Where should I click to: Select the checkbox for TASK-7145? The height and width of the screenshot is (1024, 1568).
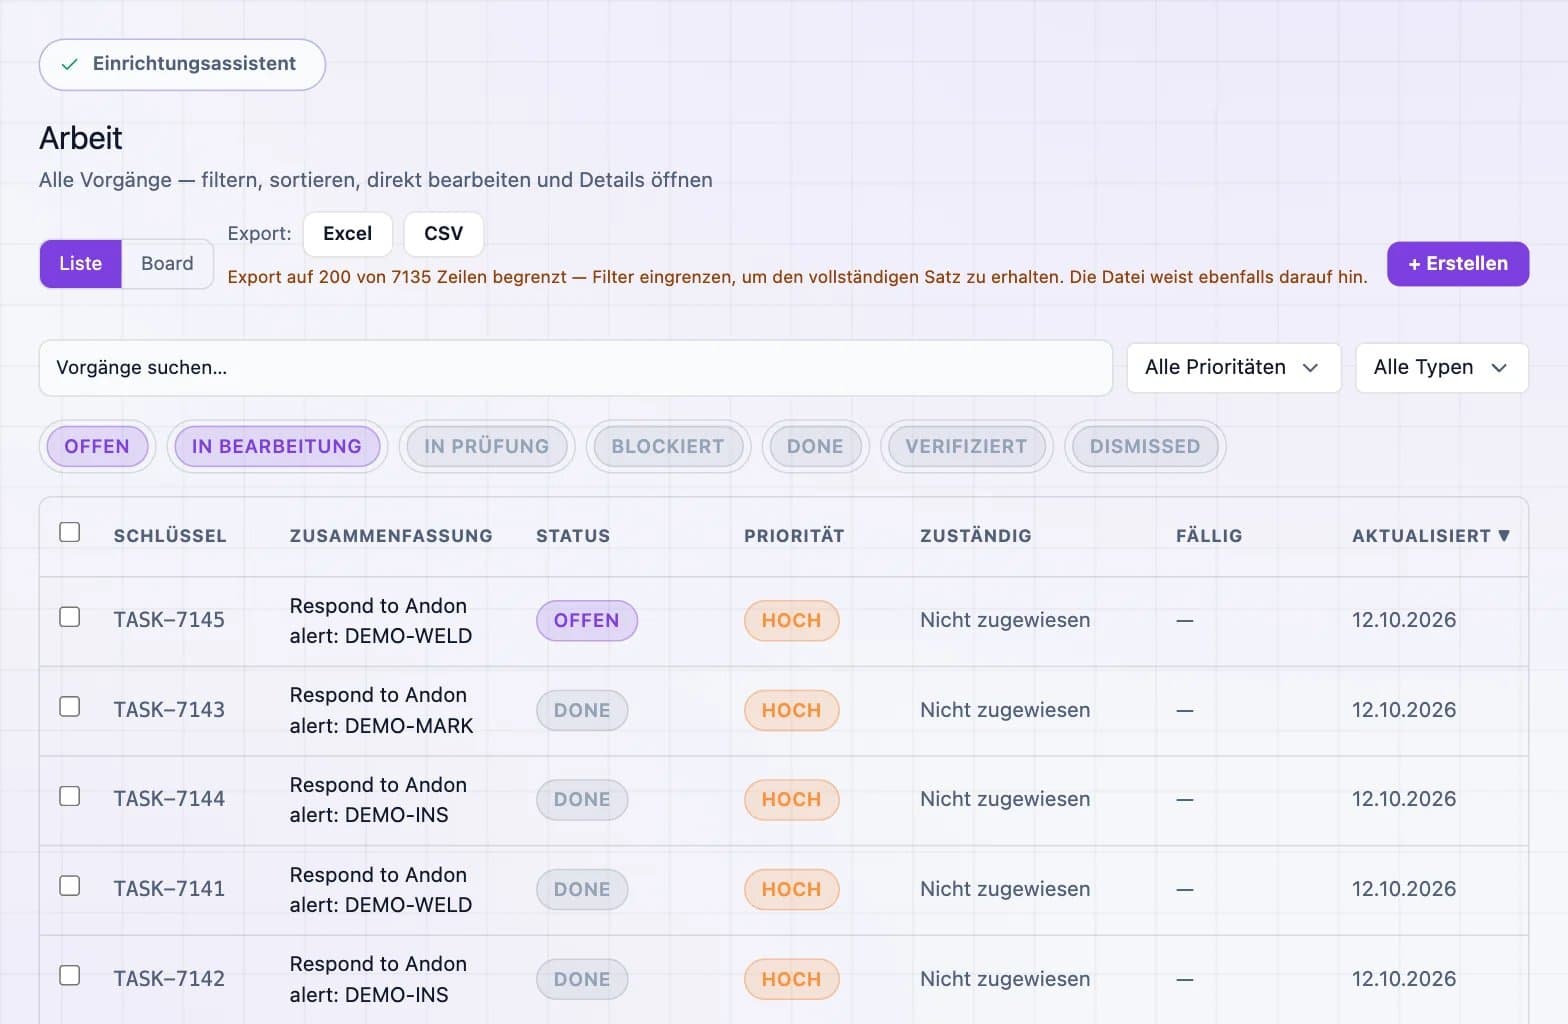coord(69,617)
